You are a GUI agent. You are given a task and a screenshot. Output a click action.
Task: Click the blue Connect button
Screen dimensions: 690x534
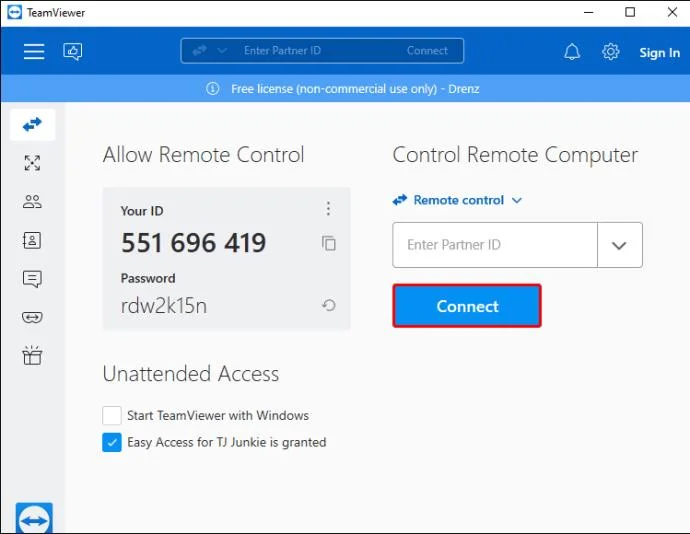[x=467, y=306]
